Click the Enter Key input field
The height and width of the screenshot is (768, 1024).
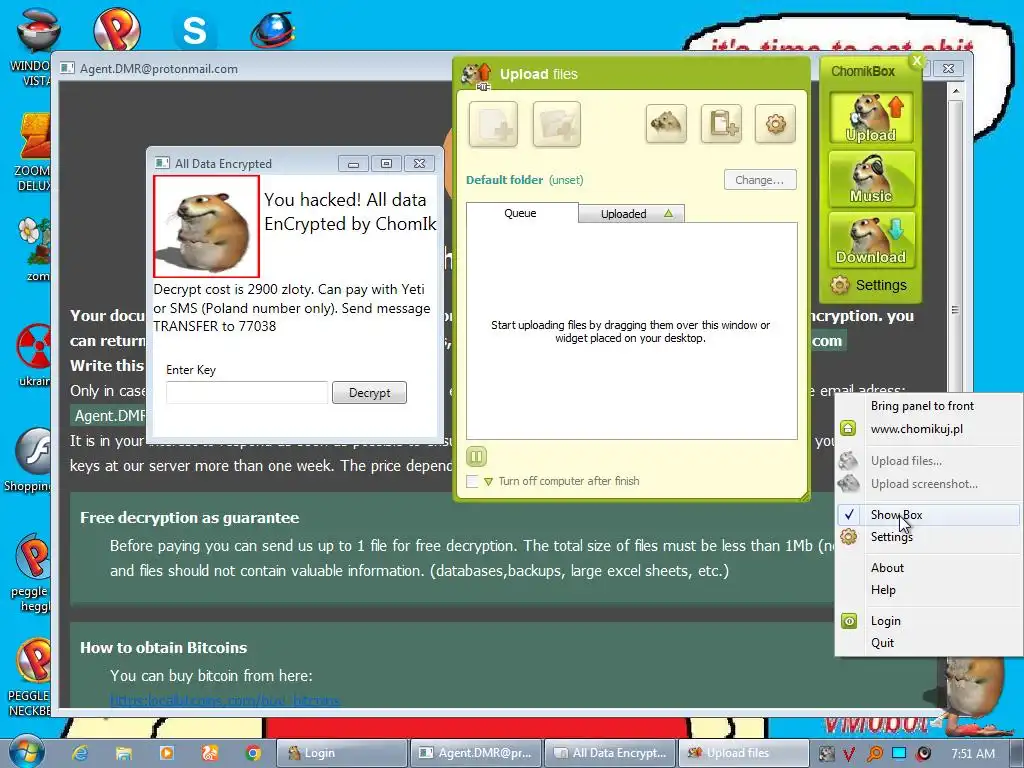click(x=247, y=392)
